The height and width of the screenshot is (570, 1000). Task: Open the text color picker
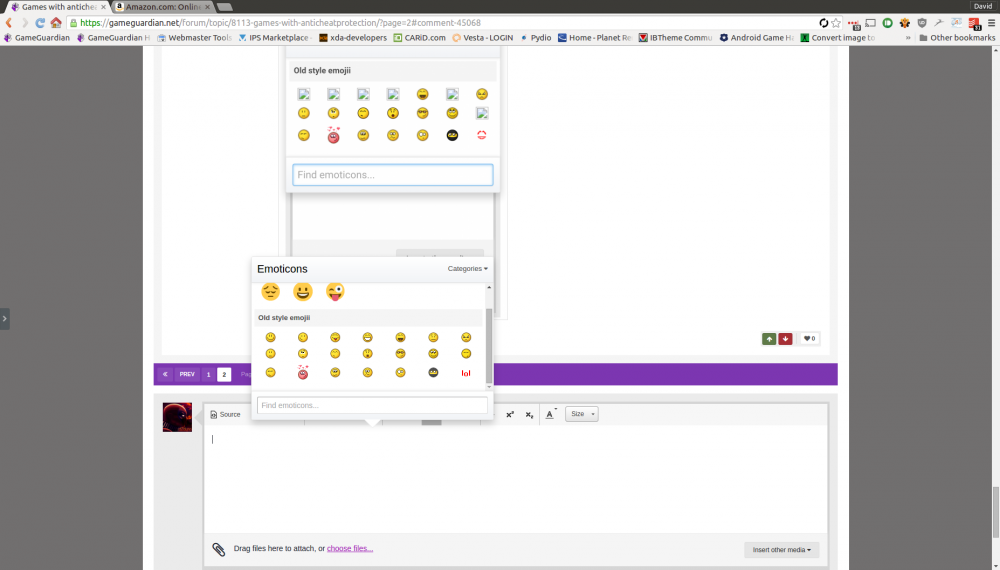551,414
